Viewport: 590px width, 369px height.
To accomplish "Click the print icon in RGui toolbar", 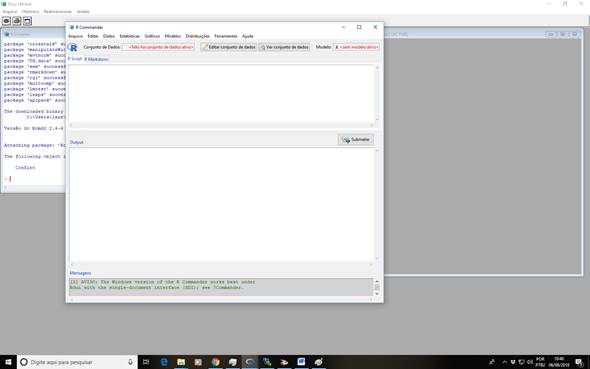I will tap(17, 21).
